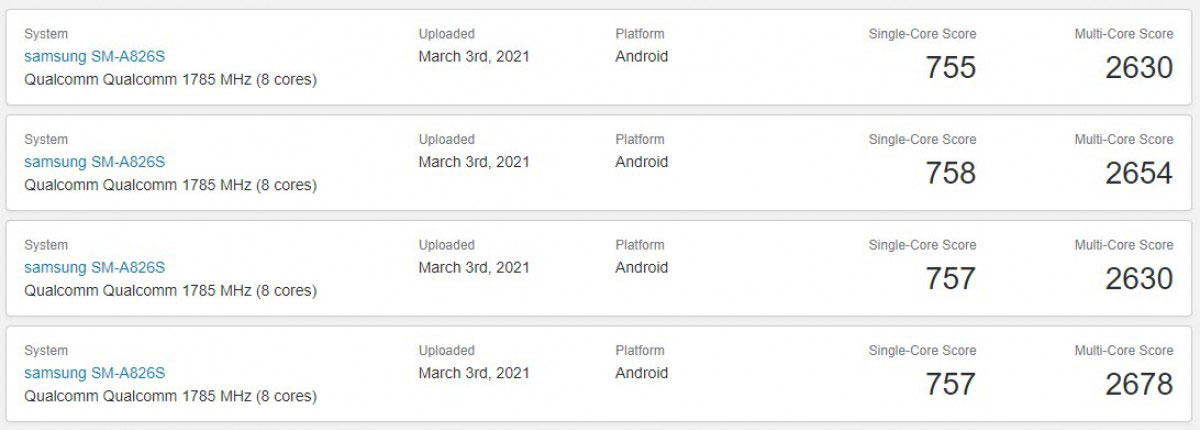Click multi-core 2630 beside single-core 757

[x=1139, y=278]
